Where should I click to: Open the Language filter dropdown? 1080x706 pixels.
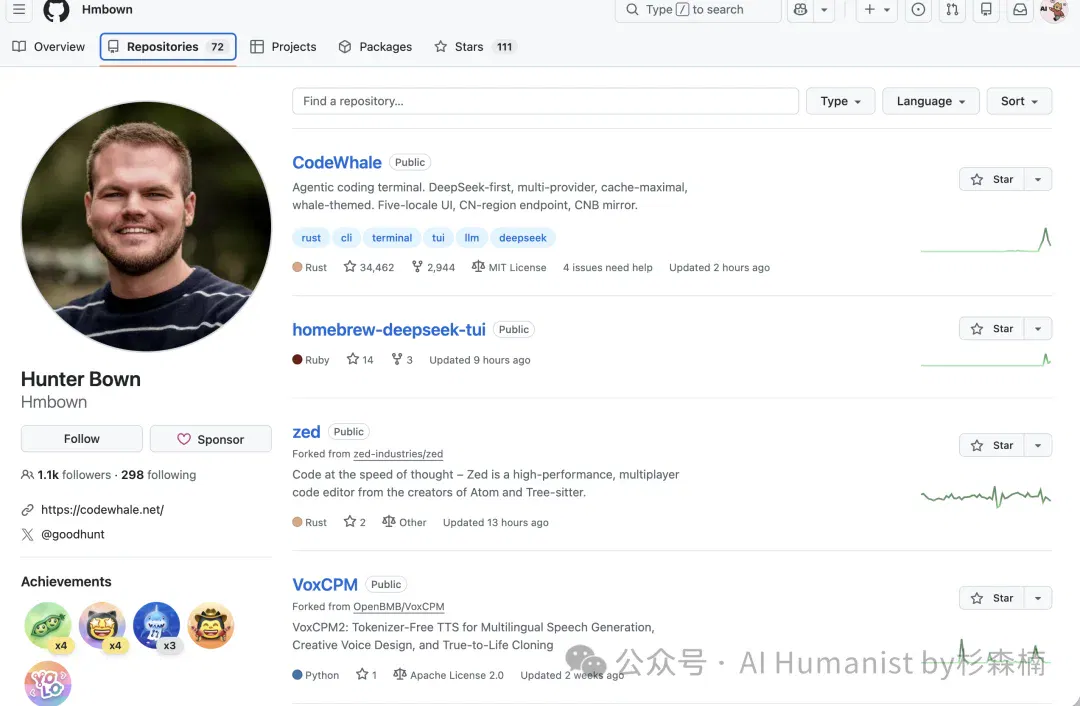[x=931, y=101]
